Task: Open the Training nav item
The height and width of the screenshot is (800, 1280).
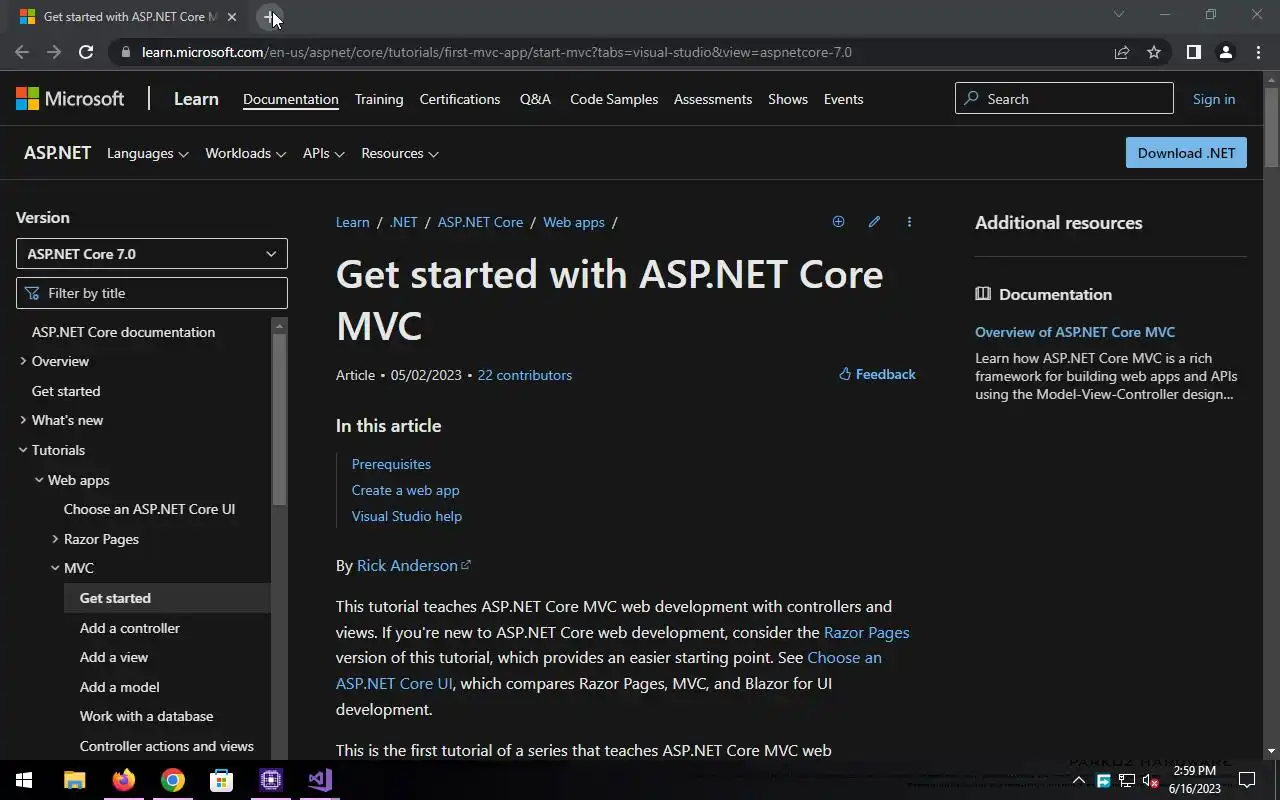Action: 379,99
